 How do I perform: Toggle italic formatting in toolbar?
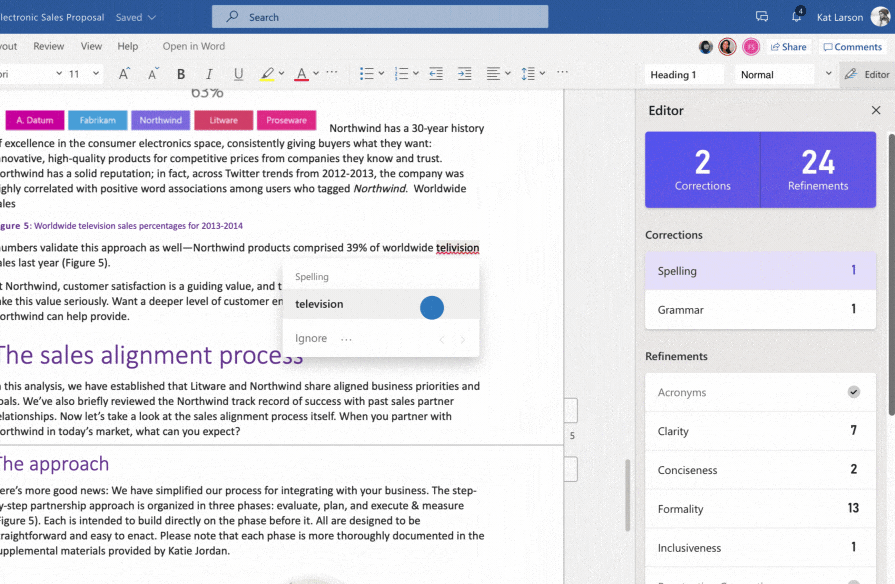click(x=209, y=74)
